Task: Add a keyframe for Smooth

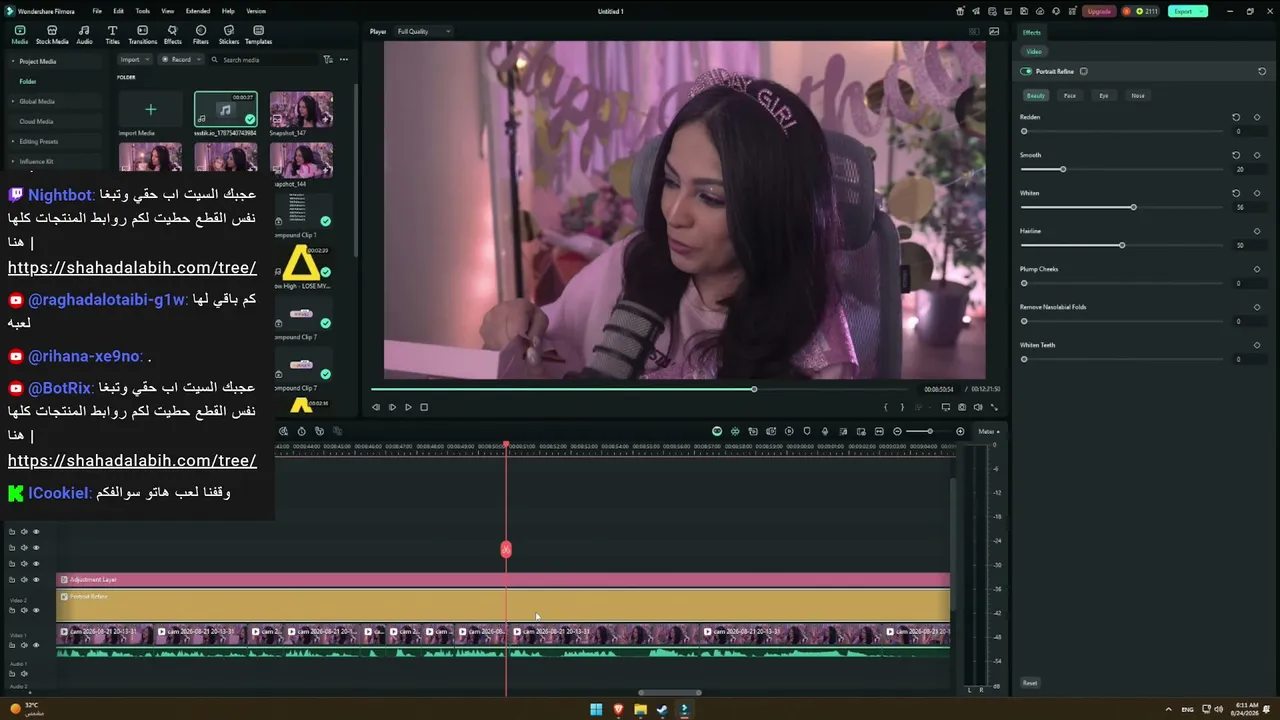Action: [x=1257, y=155]
